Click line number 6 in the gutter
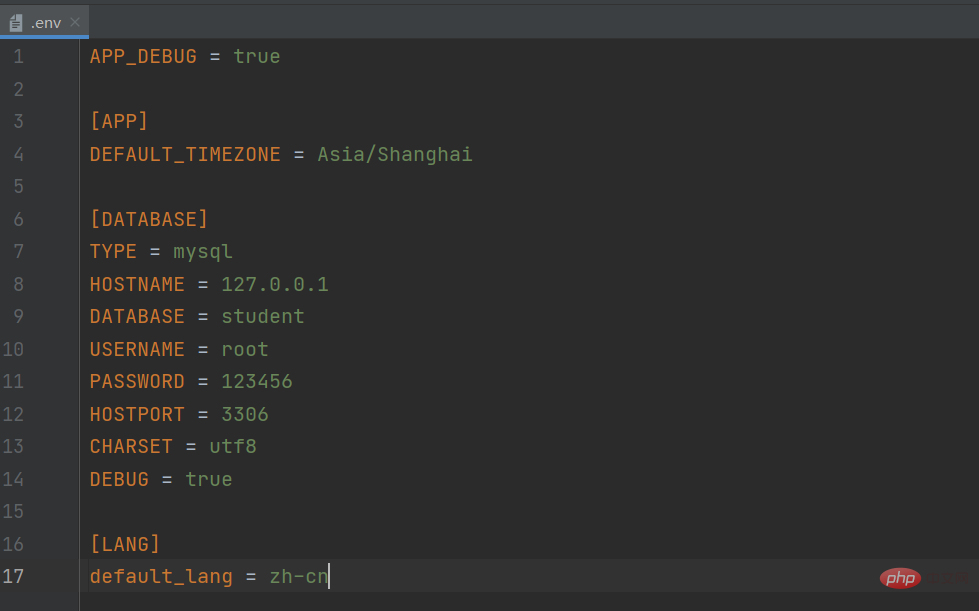 [19, 219]
